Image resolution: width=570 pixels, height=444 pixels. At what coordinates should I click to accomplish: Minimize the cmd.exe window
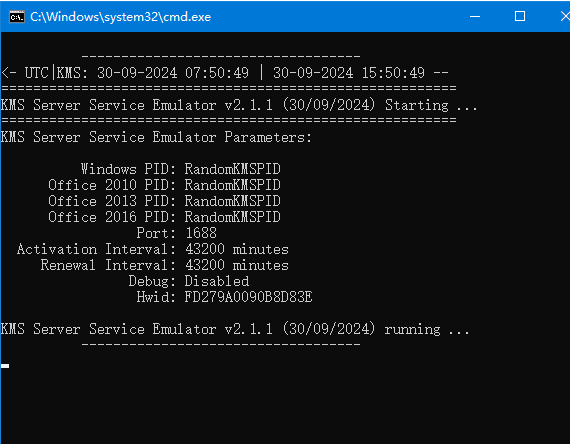coord(475,16)
